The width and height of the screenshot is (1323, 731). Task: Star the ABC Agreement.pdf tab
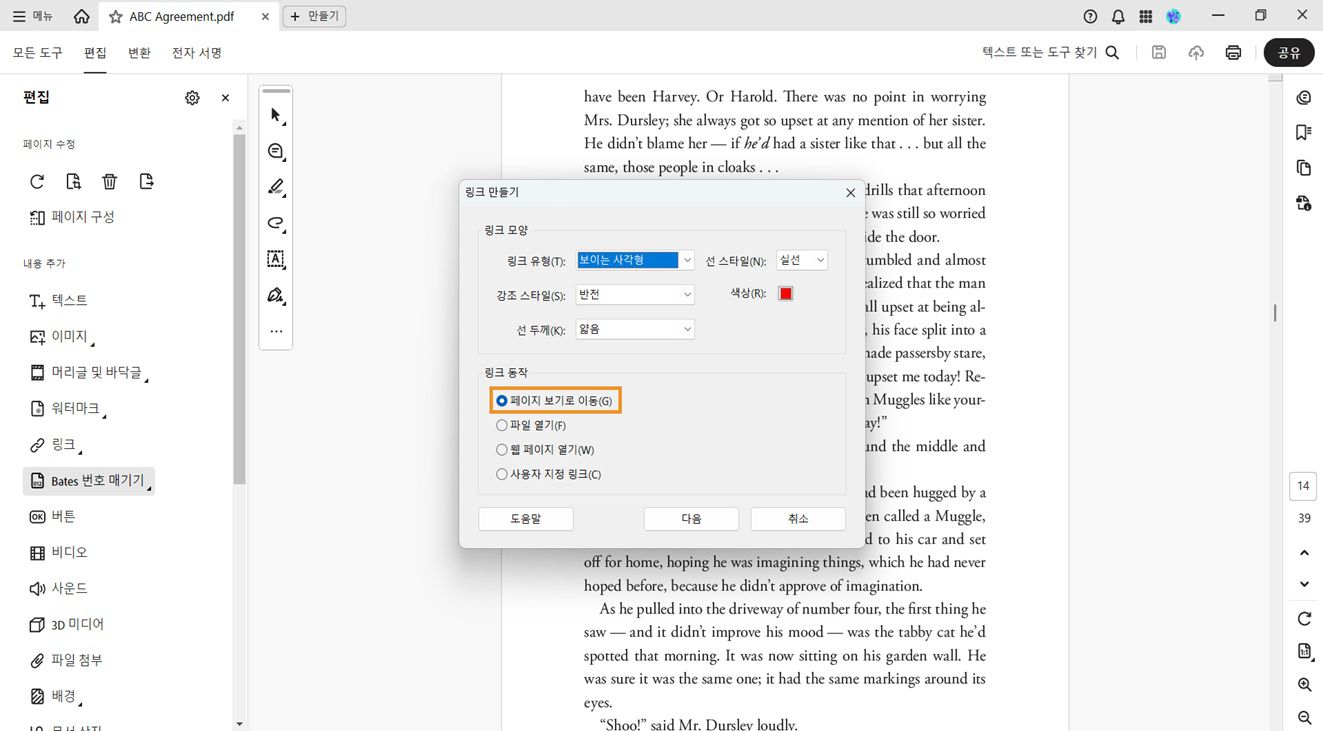pyautogui.click(x=116, y=17)
